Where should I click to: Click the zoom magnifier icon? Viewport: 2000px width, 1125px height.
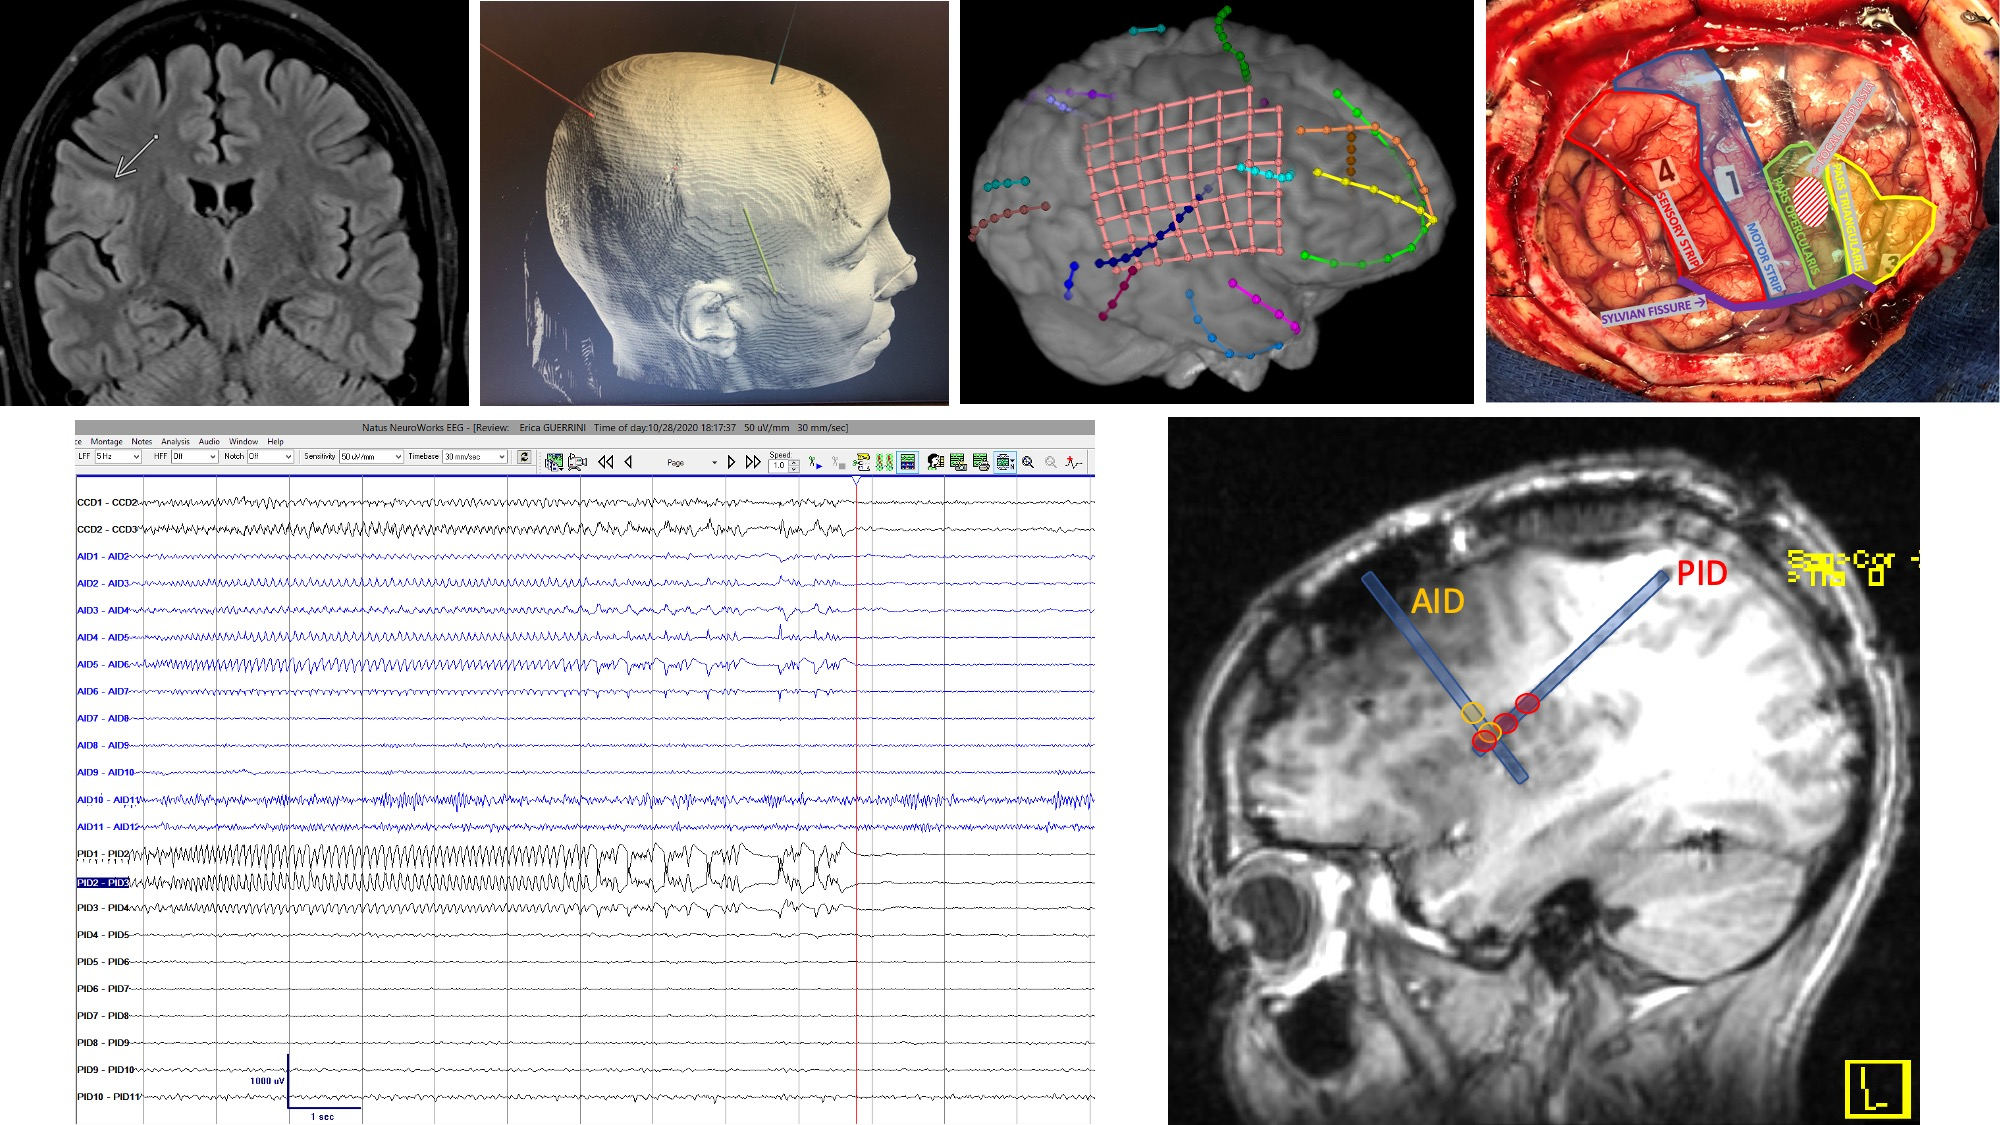coord(1028,462)
